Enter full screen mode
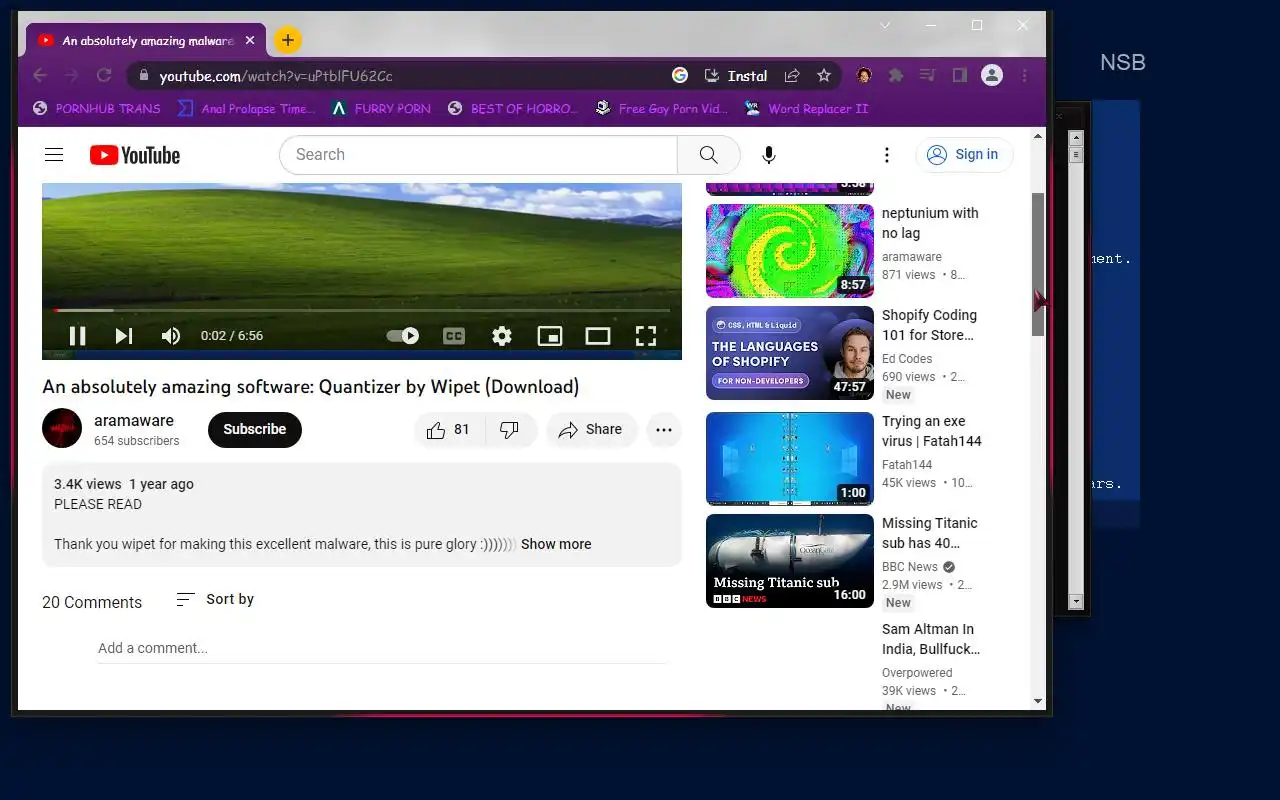The image size is (1280, 800). tap(646, 336)
